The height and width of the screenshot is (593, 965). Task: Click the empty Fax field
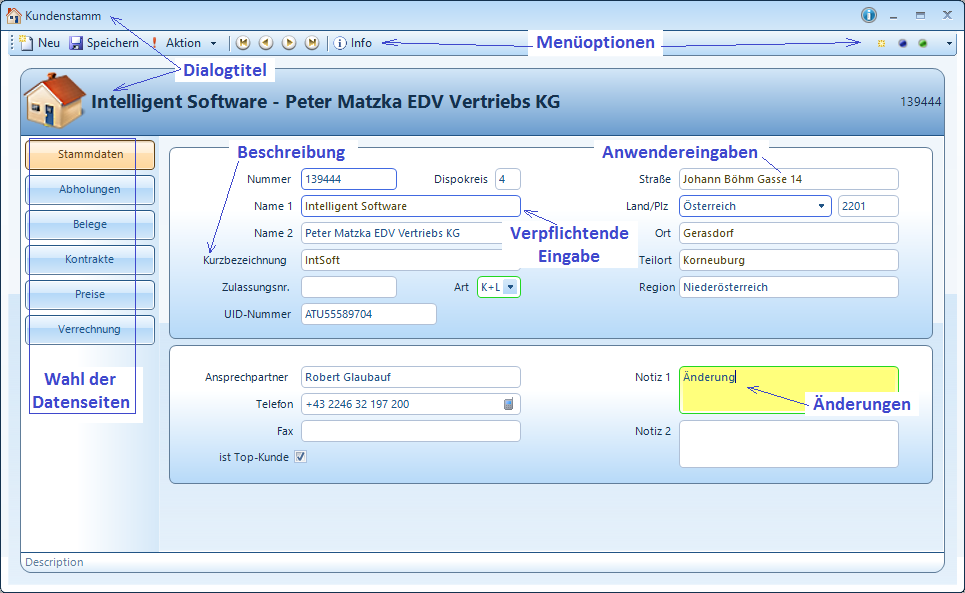click(410, 431)
